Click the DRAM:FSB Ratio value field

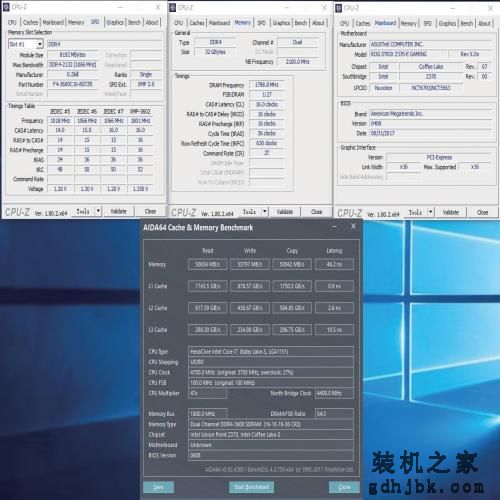click(334, 414)
